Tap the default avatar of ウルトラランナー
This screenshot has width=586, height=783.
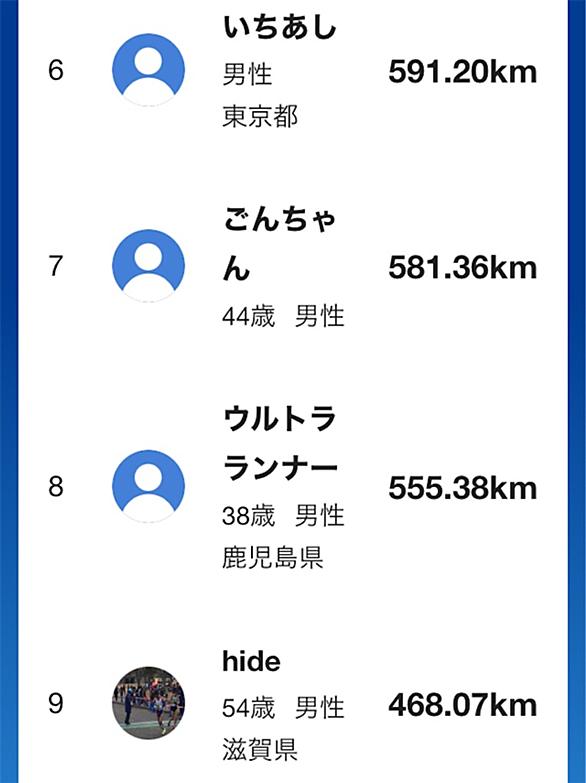click(x=148, y=486)
